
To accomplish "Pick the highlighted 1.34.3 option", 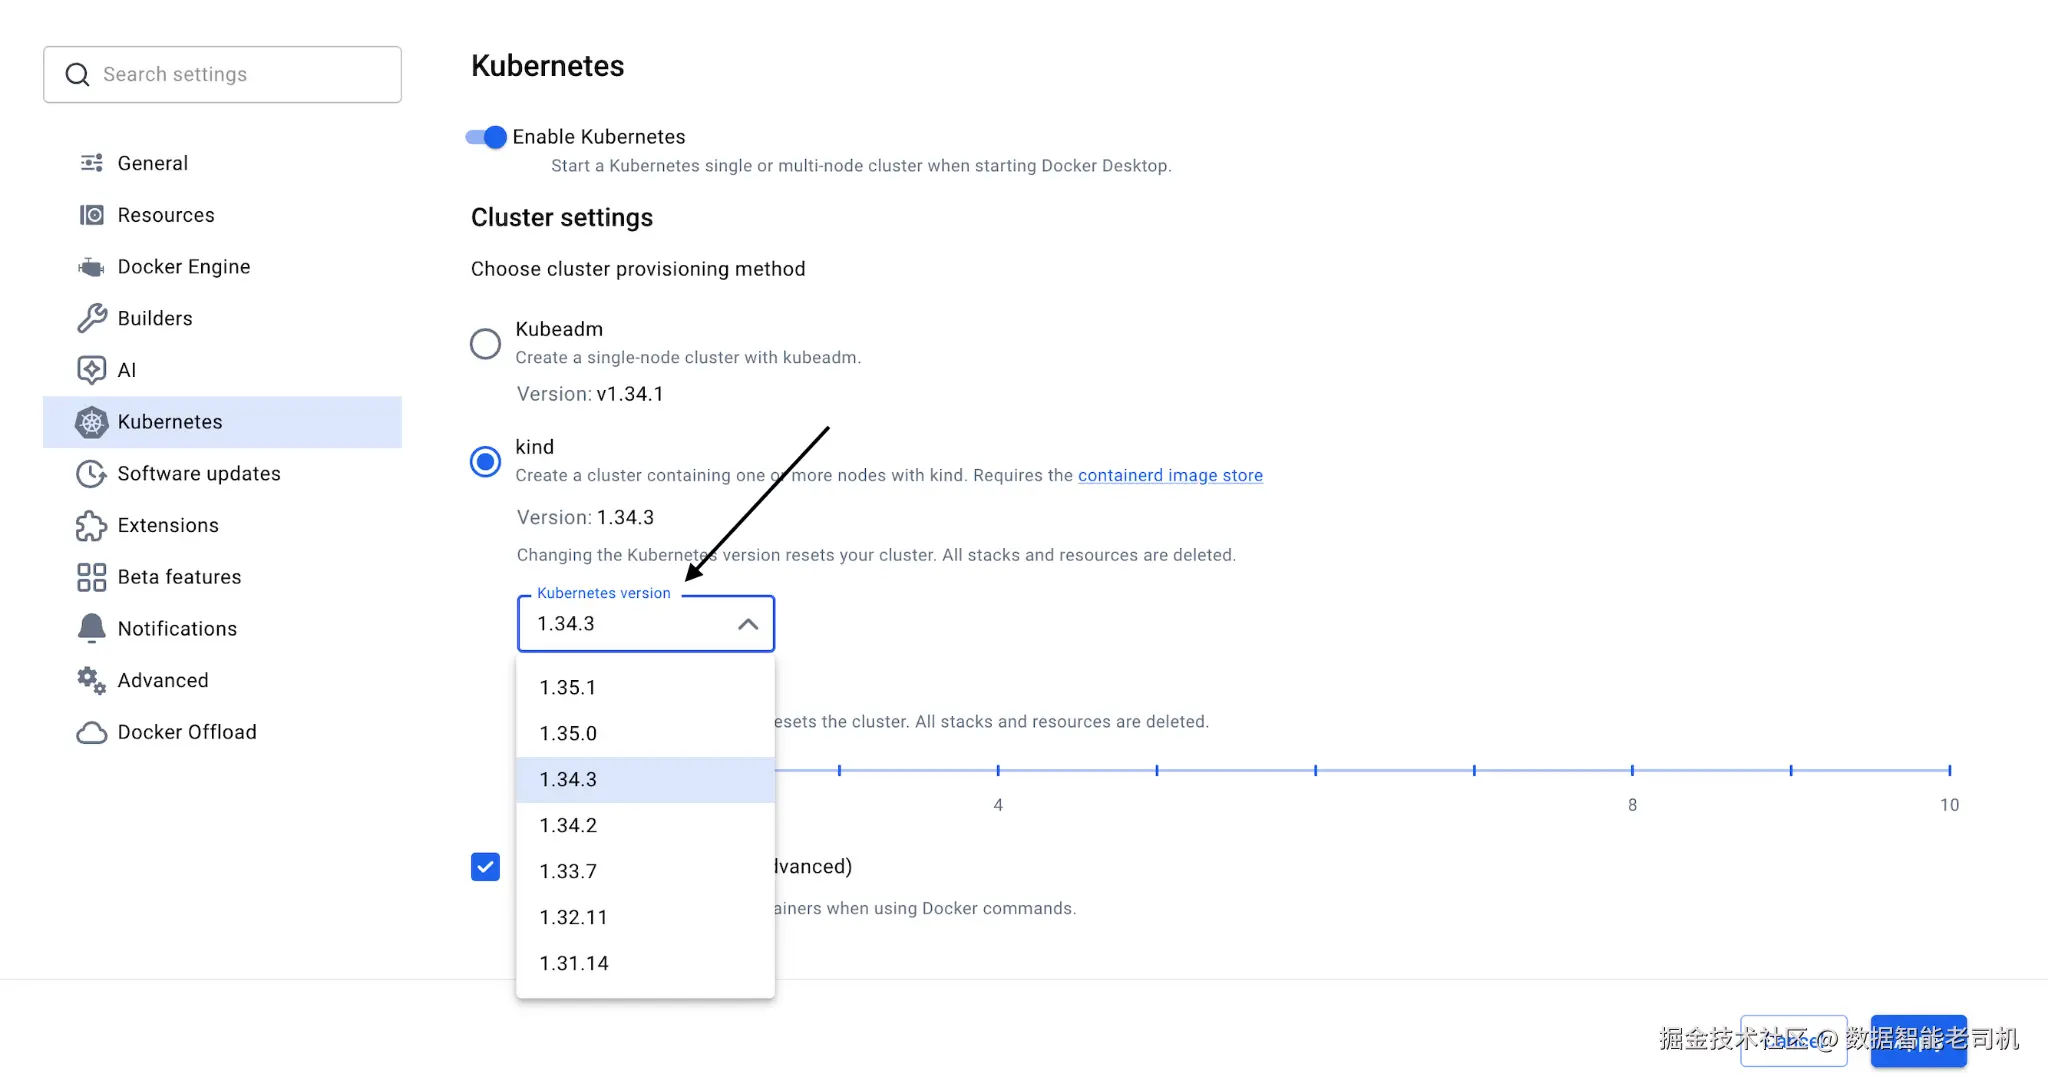I will [x=646, y=780].
